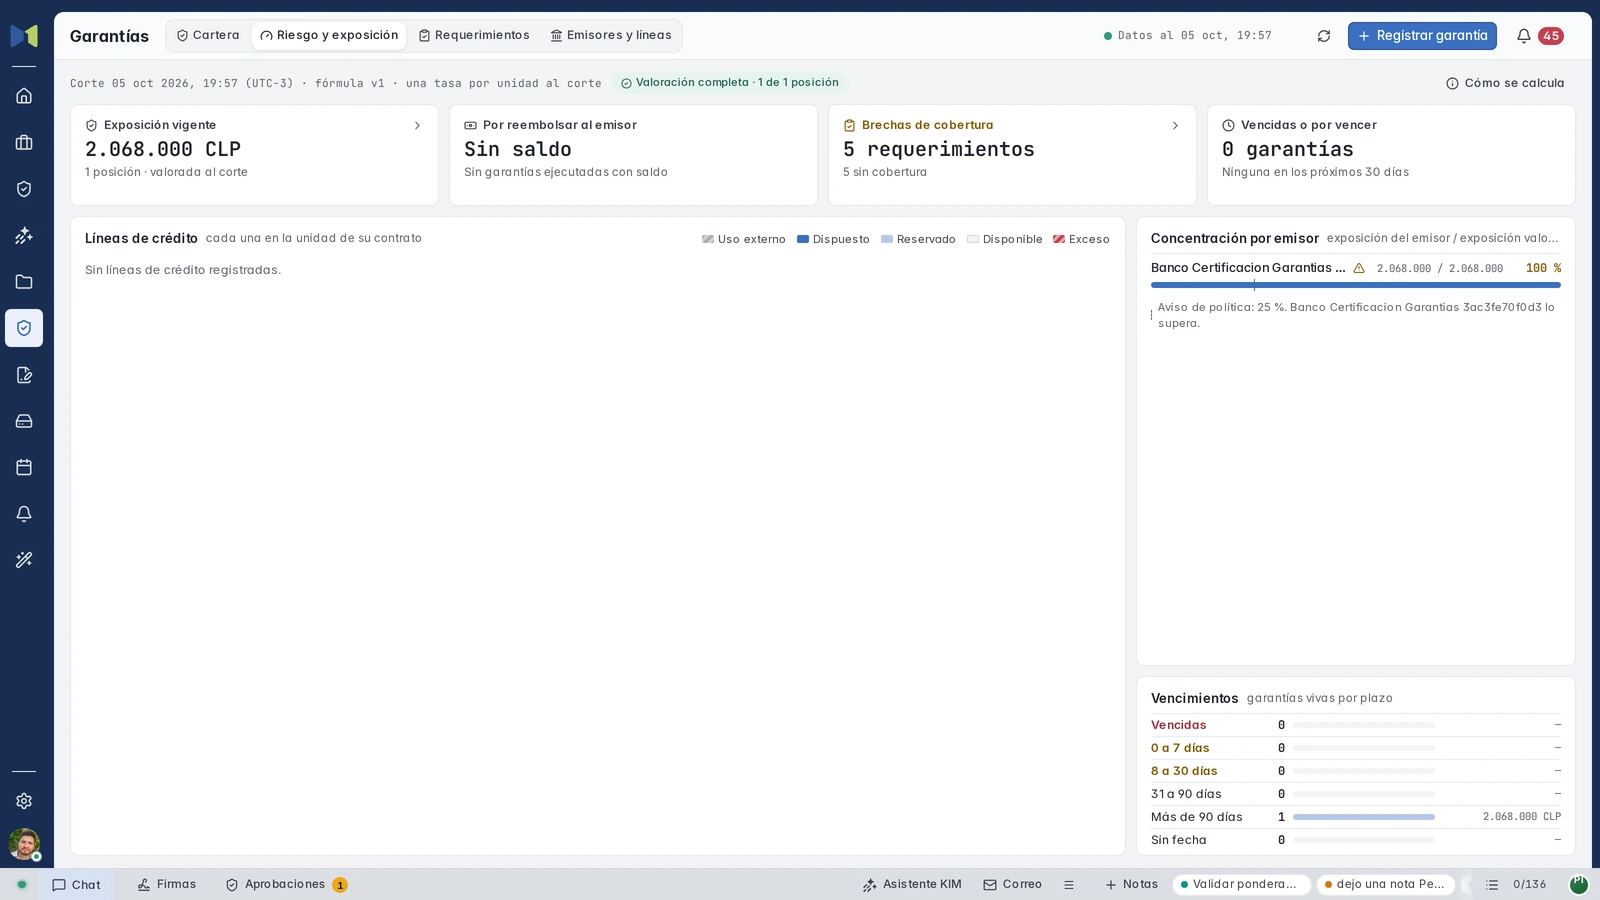Select the Vencidas row in Vencimientos
The width and height of the screenshot is (1600, 900).
click(x=1356, y=725)
